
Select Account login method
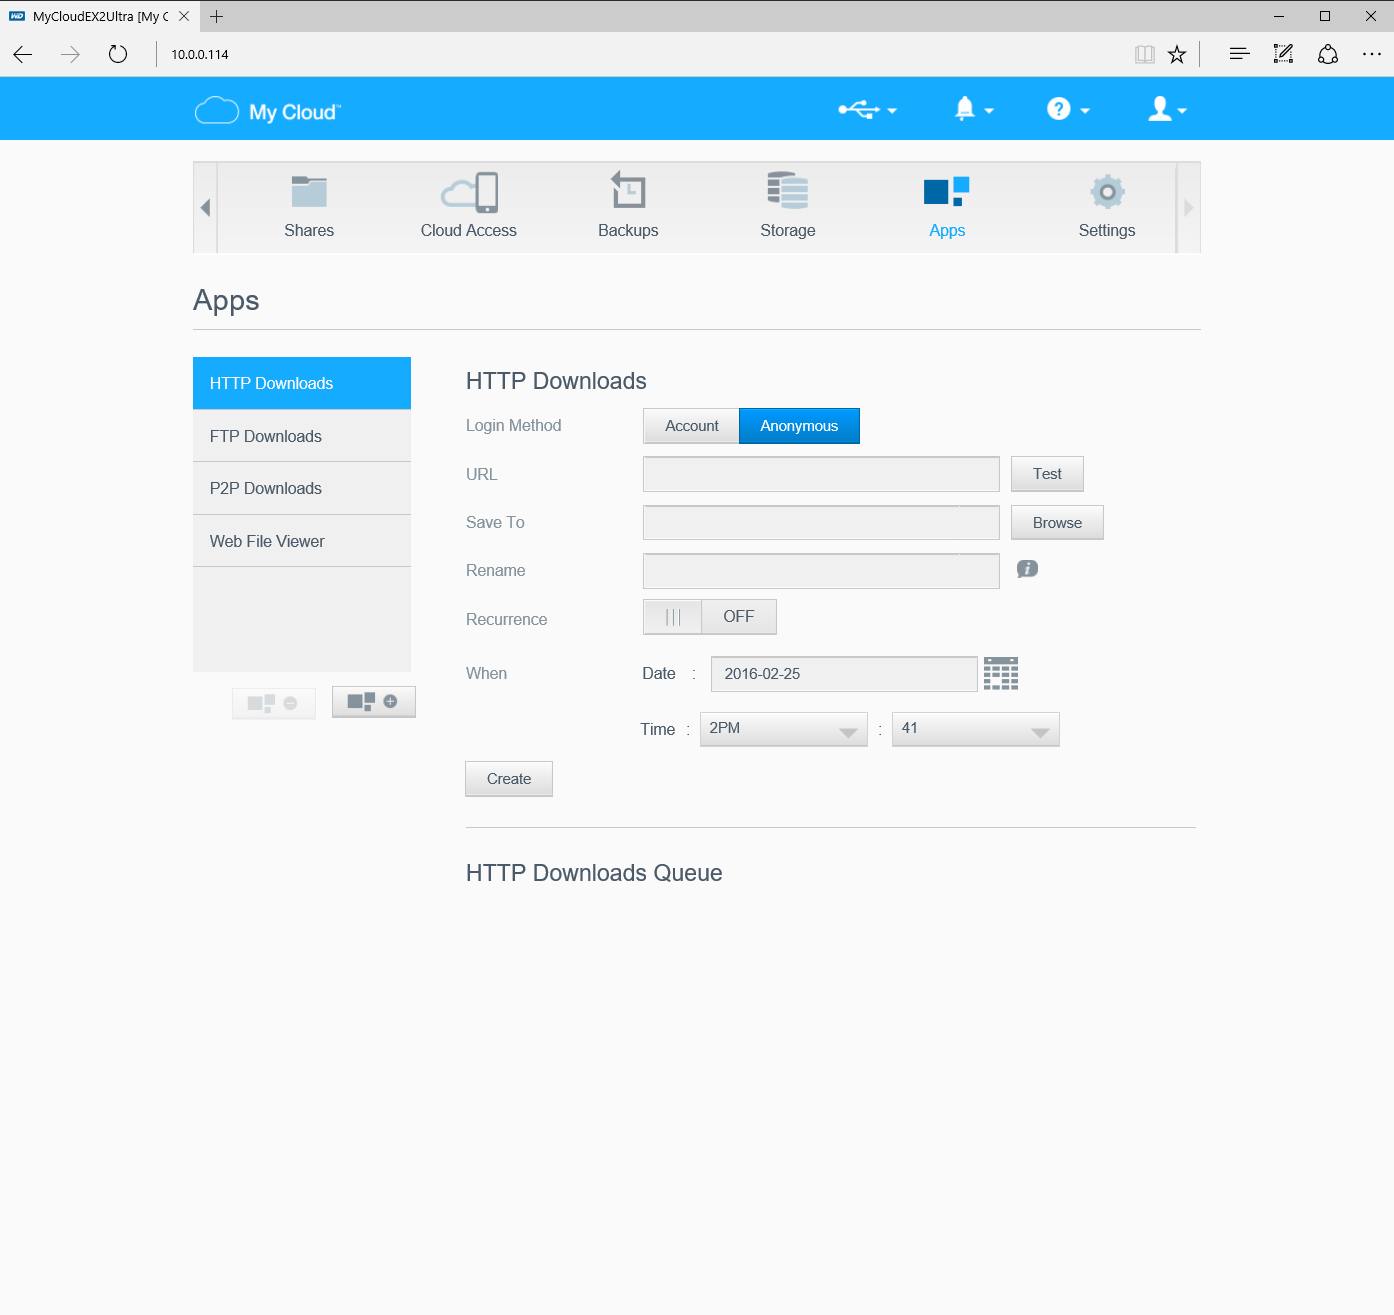691,426
